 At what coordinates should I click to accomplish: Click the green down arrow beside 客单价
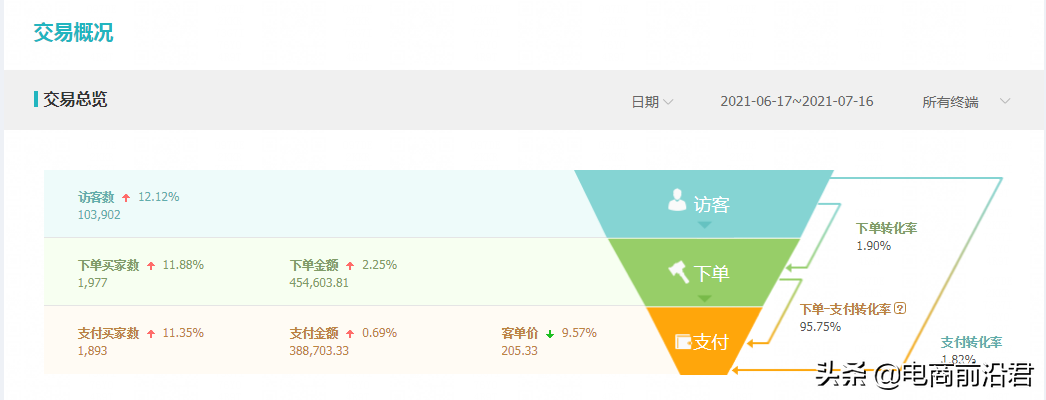click(x=550, y=333)
